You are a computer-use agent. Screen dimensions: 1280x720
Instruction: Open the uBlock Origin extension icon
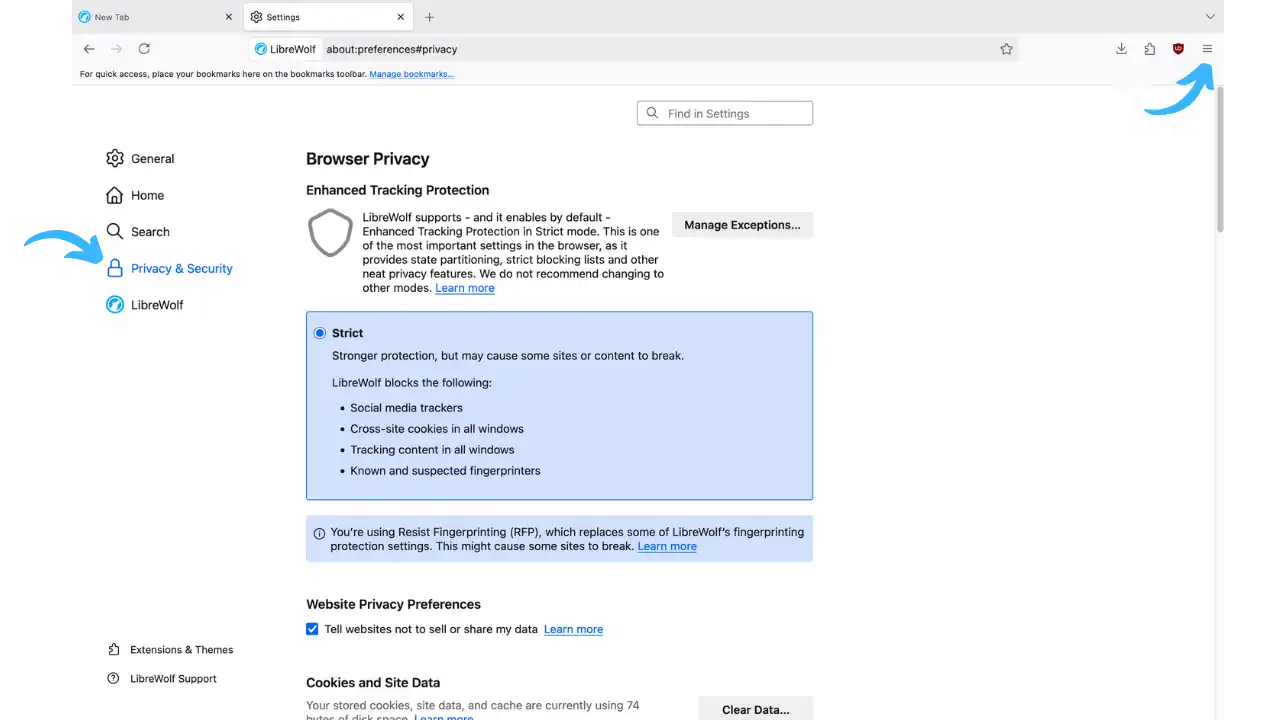[1178, 49]
